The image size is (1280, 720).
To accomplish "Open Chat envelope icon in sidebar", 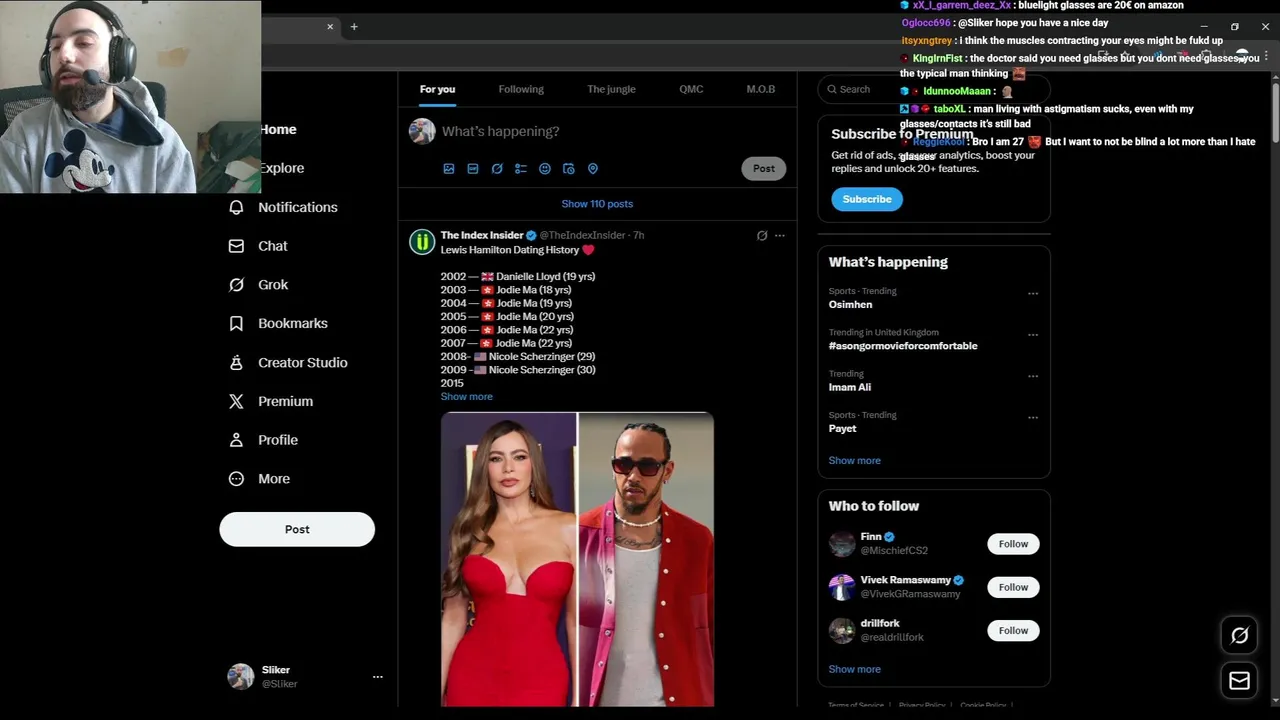I will pyautogui.click(x=236, y=246).
